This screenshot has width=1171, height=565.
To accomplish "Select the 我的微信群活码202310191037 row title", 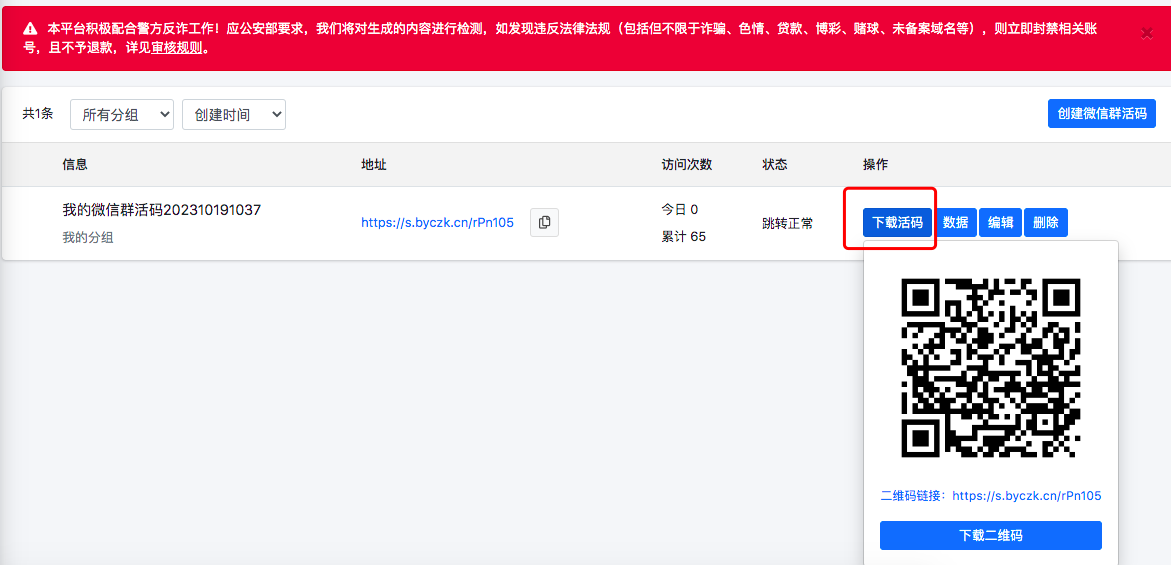I will [x=161, y=210].
